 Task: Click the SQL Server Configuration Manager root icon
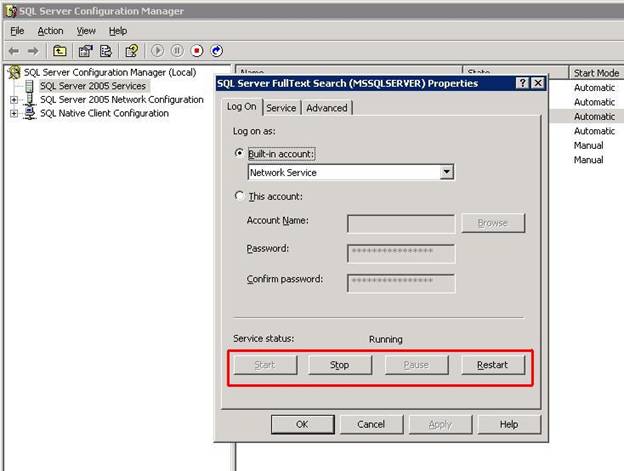tap(14, 72)
